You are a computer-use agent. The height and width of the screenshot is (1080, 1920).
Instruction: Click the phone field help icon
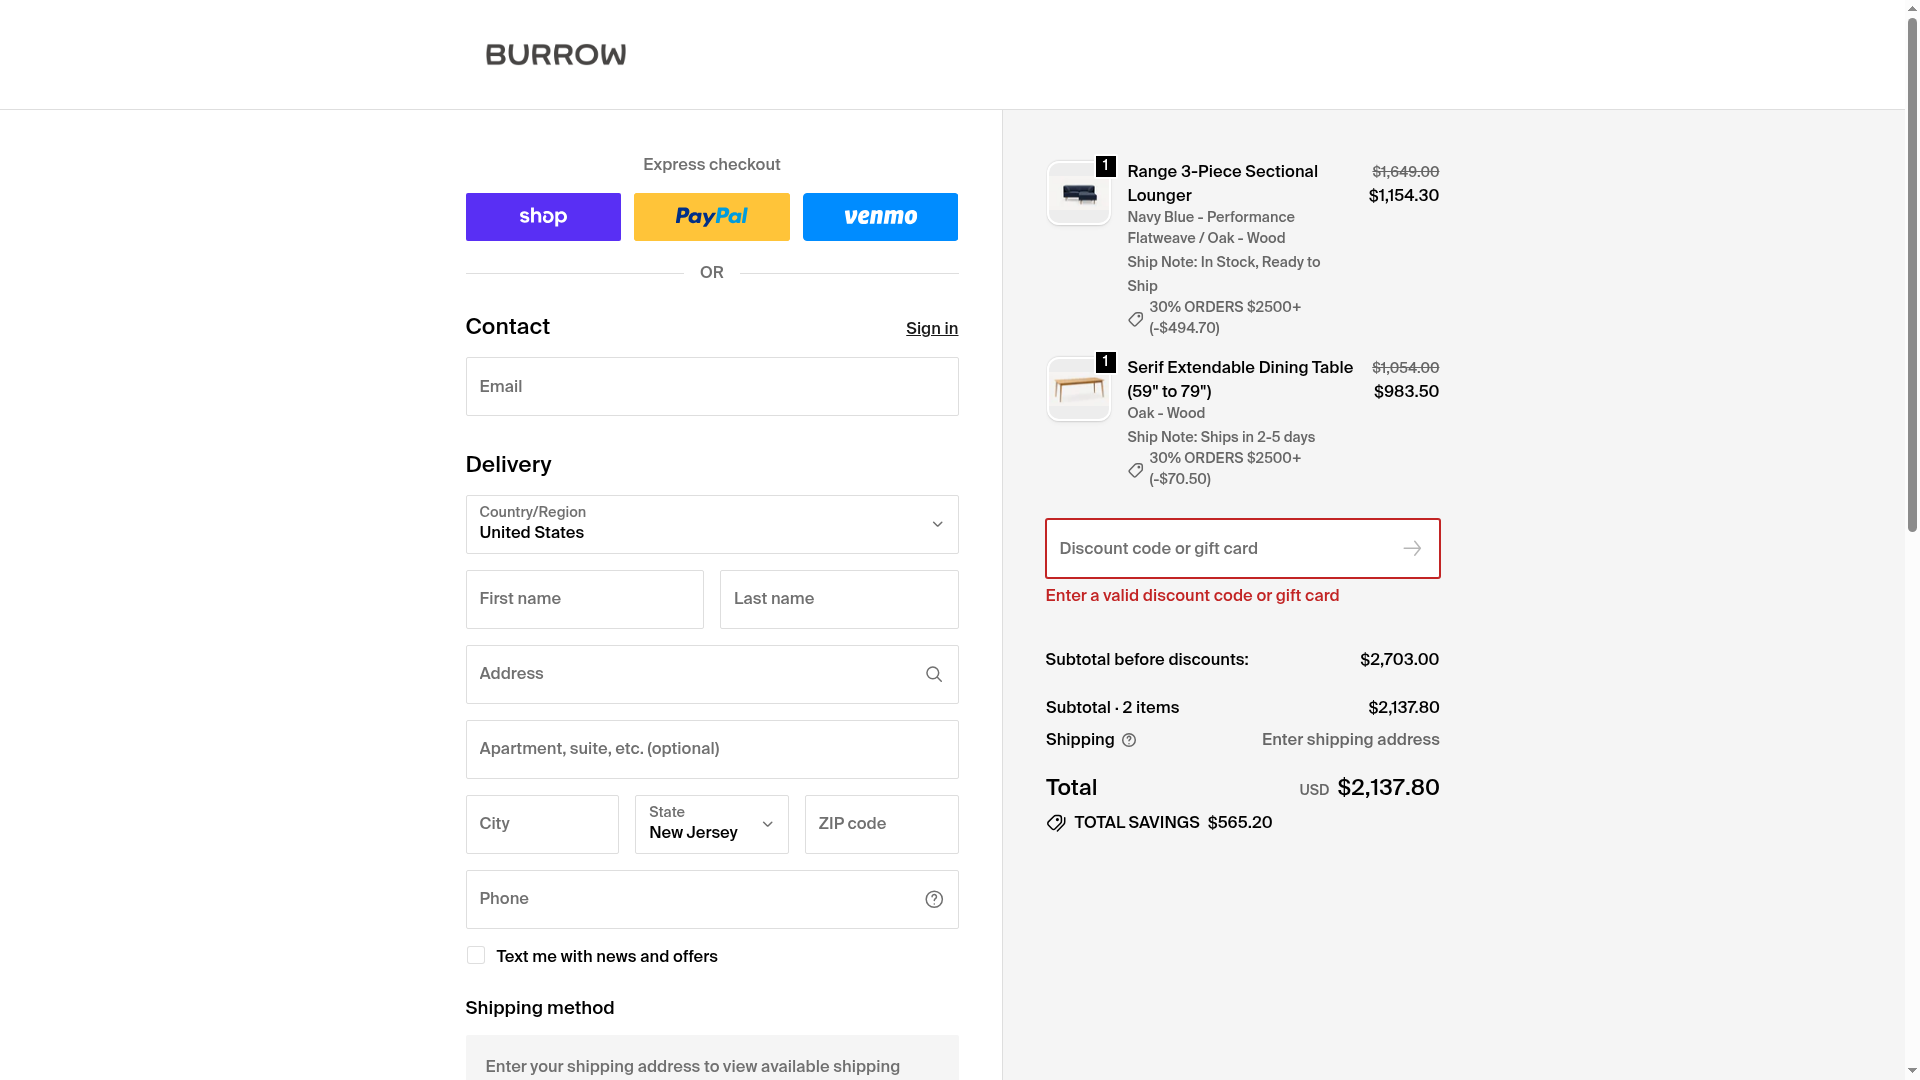pos(933,900)
